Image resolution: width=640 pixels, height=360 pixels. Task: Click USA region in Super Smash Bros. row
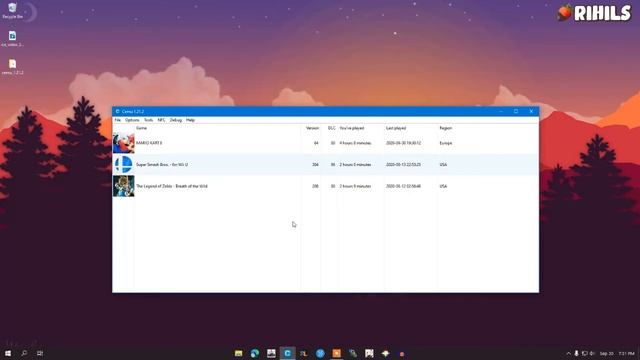(x=443, y=164)
